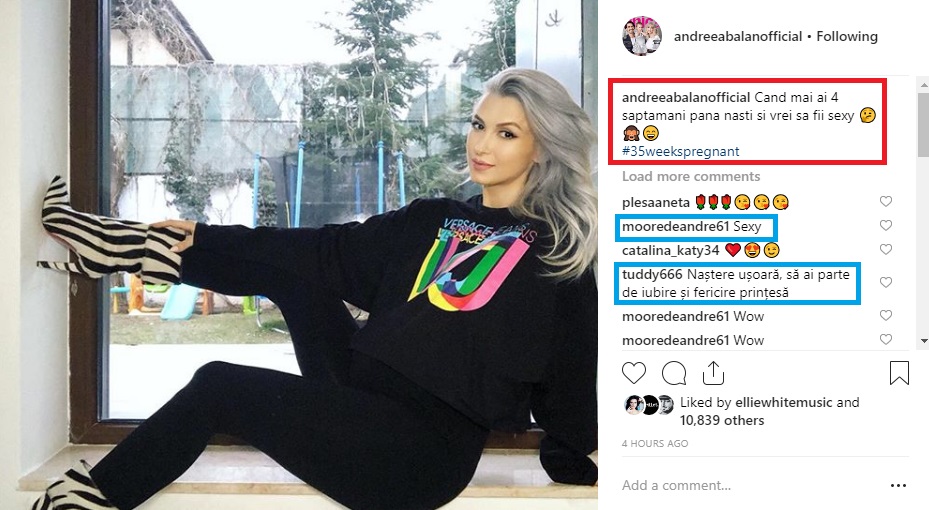This screenshot has height=510, width=929.
Task: Click the comments scrollbar down arrow
Action: click(x=924, y=341)
